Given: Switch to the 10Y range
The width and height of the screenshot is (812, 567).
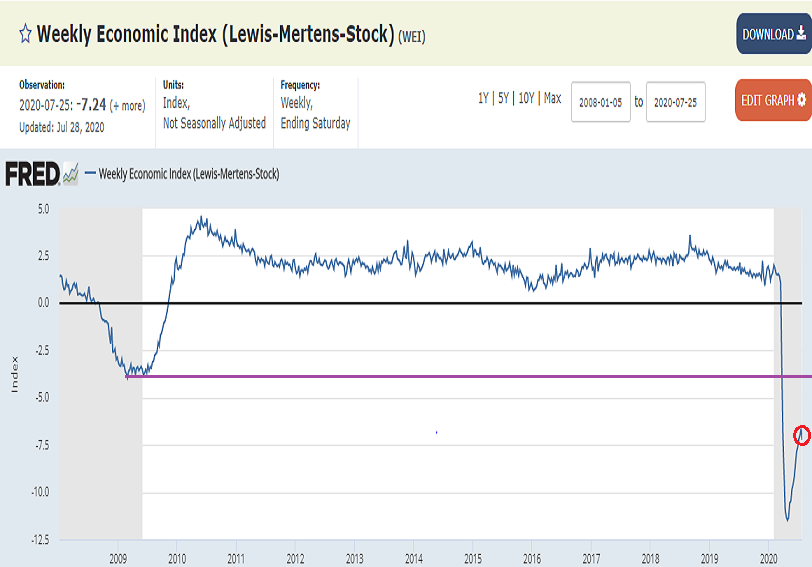Looking at the screenshot, I should [526, 99].
